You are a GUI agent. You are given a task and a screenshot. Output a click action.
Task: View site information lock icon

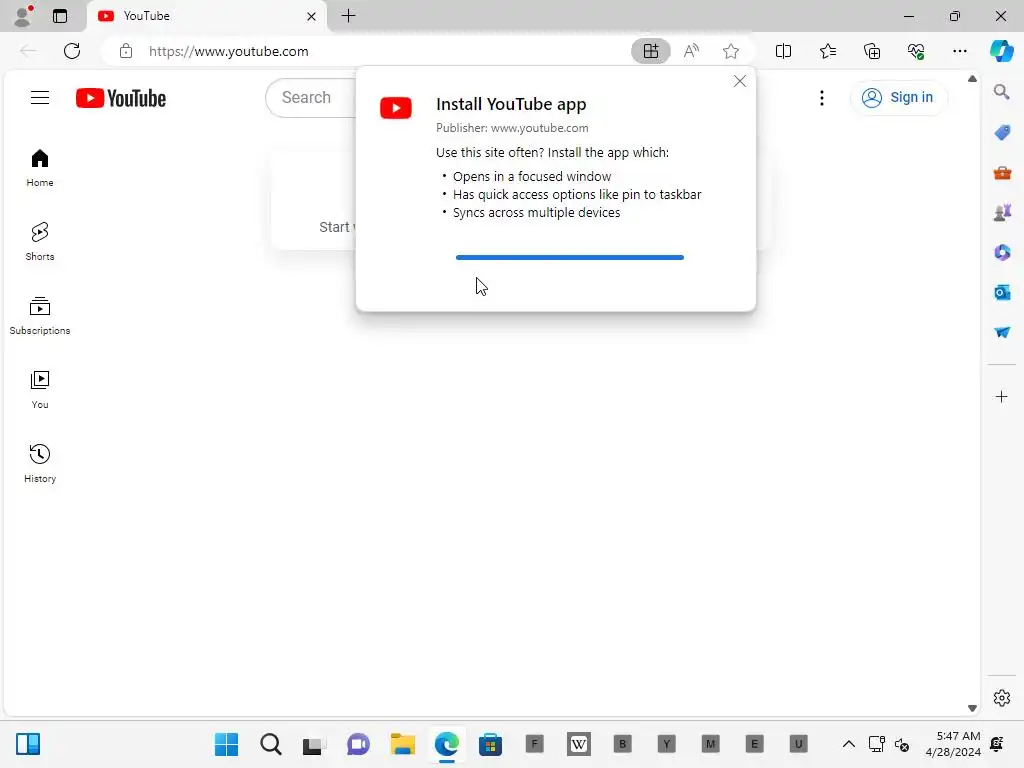(126, 51)
